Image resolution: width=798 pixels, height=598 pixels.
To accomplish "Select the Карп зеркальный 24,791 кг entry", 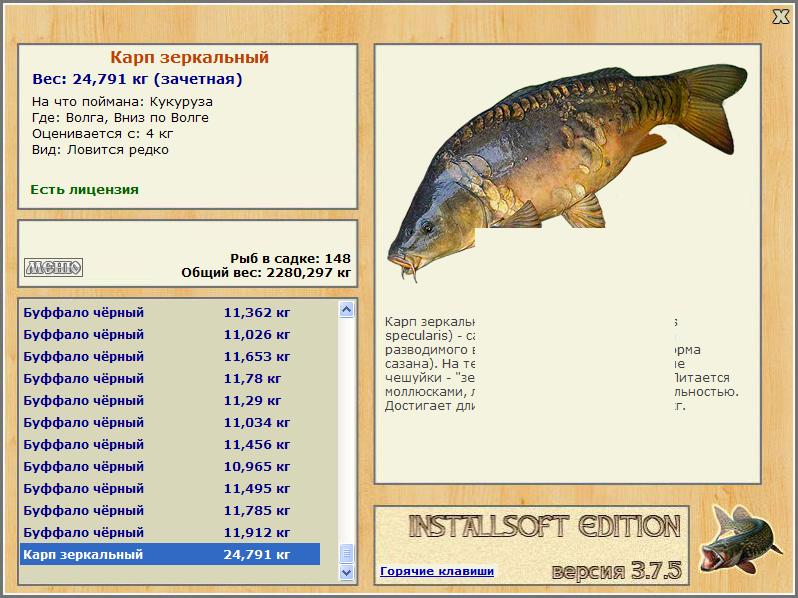I will tap(170, 554).
